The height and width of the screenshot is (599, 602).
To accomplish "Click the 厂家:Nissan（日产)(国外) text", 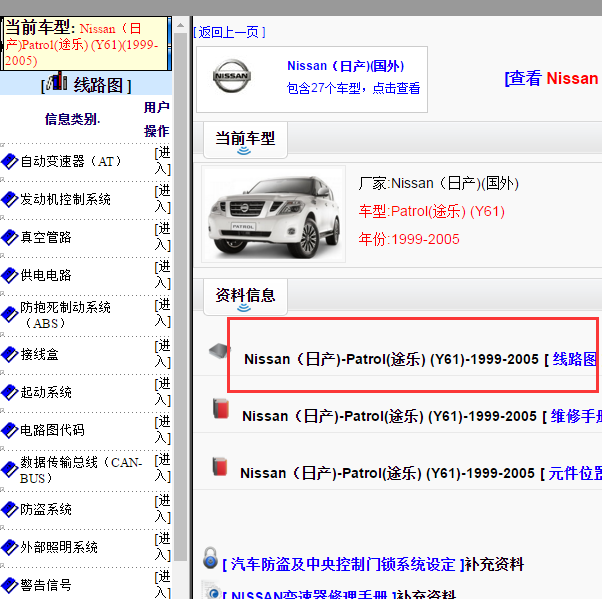I will 438,184.
